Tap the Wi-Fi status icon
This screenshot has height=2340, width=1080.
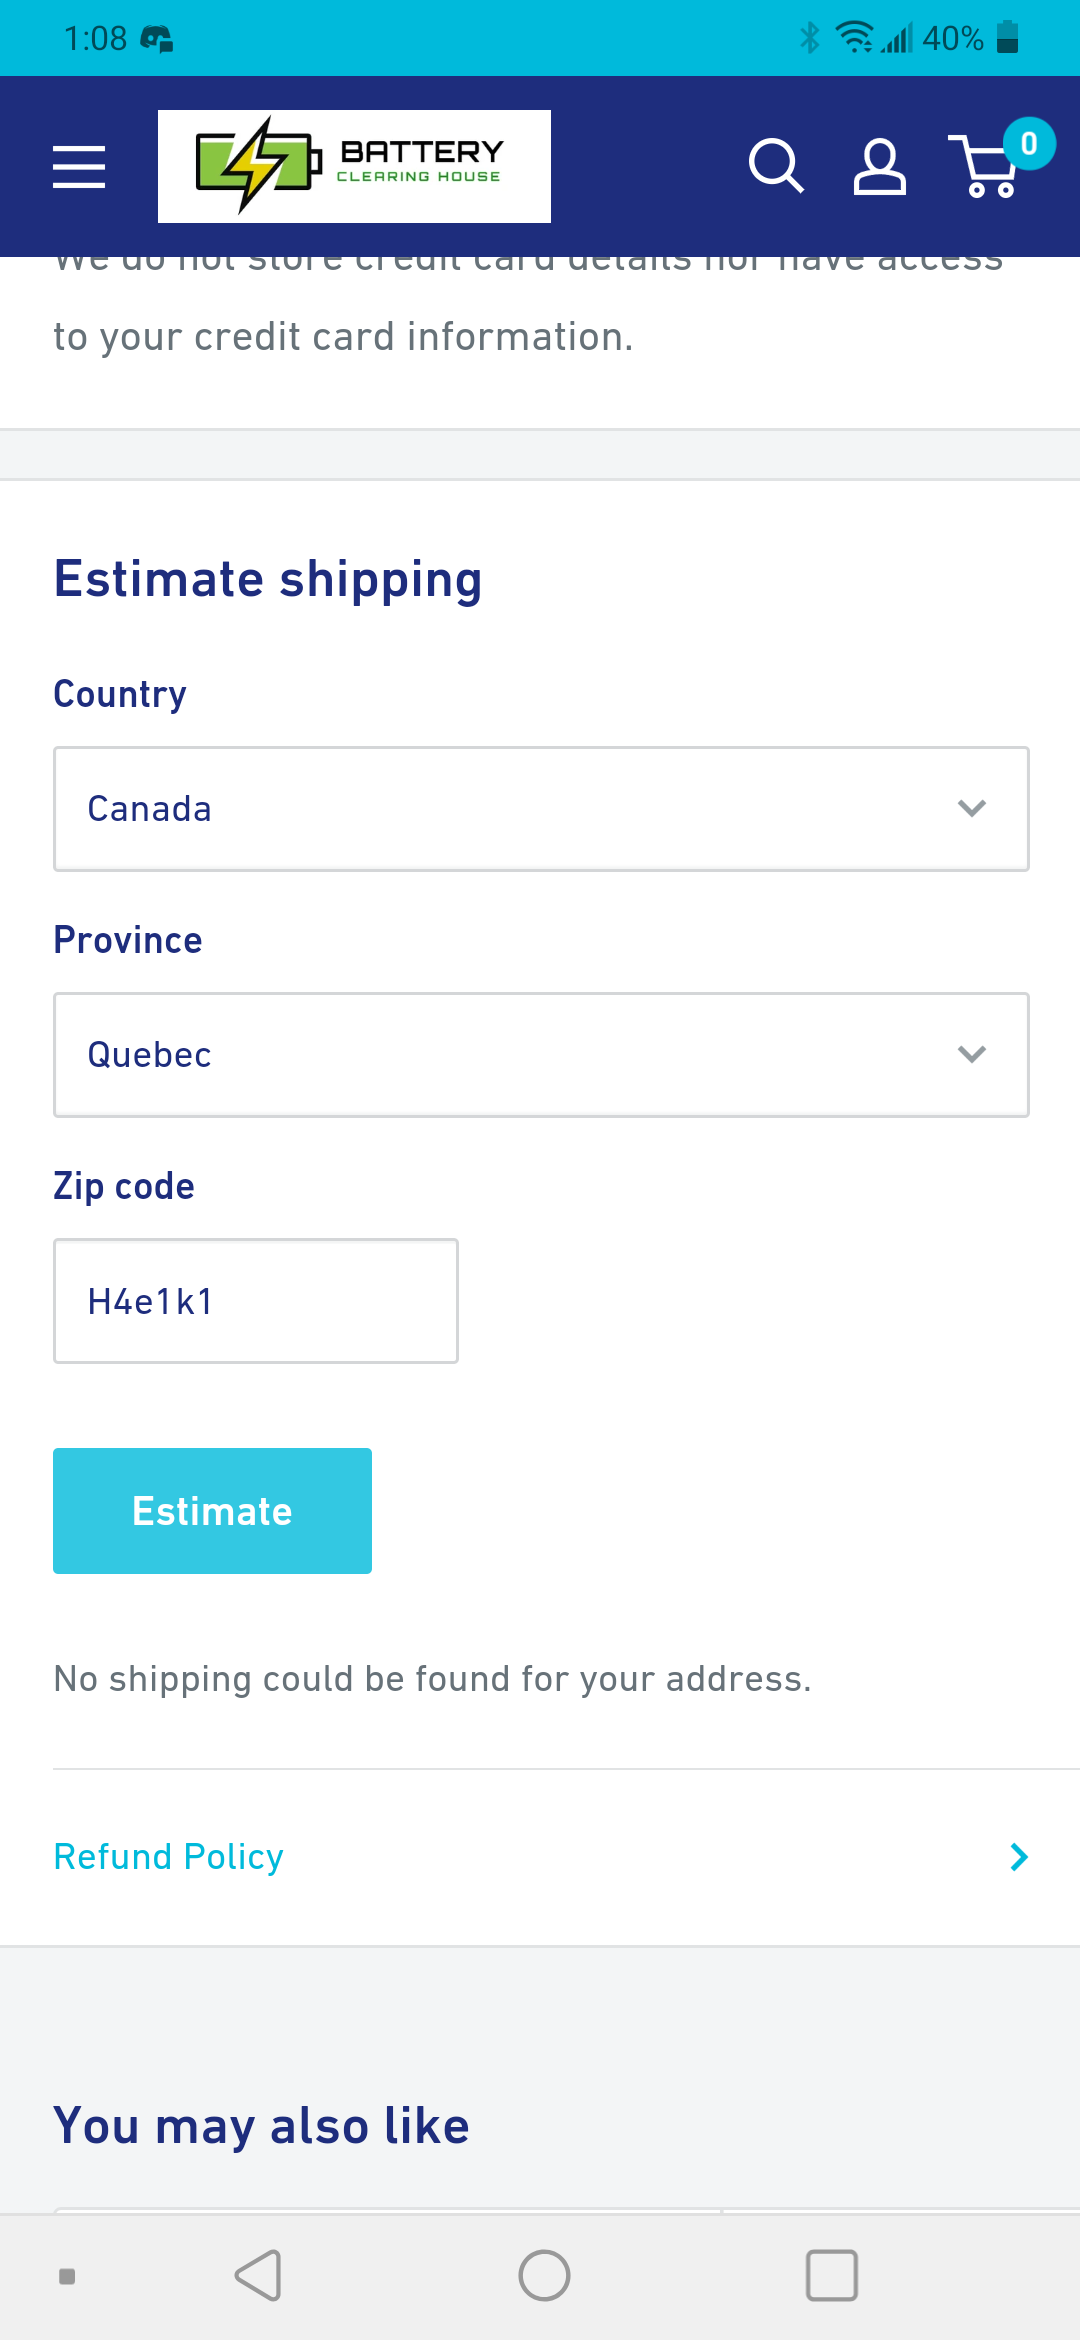click(x=855, y=38)
